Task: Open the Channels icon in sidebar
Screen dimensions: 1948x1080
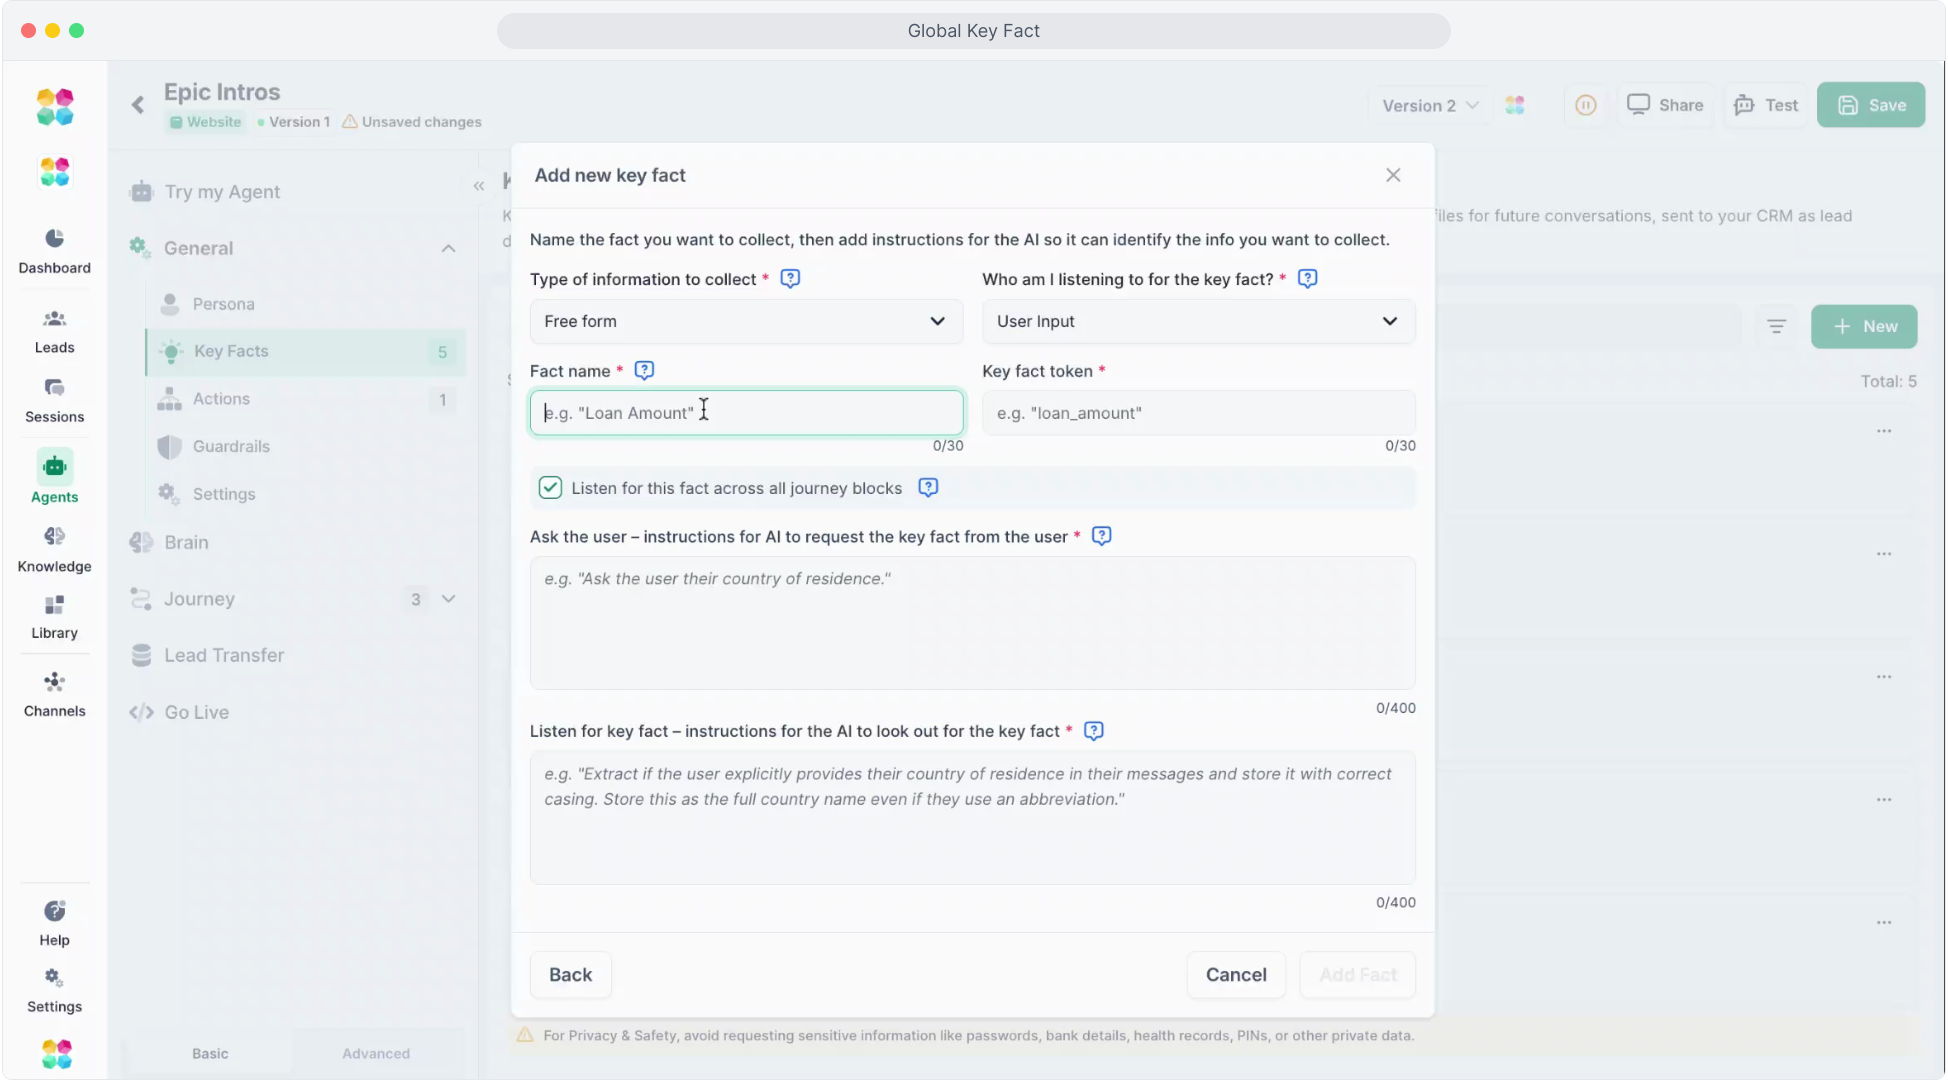Action: [54, 682]
